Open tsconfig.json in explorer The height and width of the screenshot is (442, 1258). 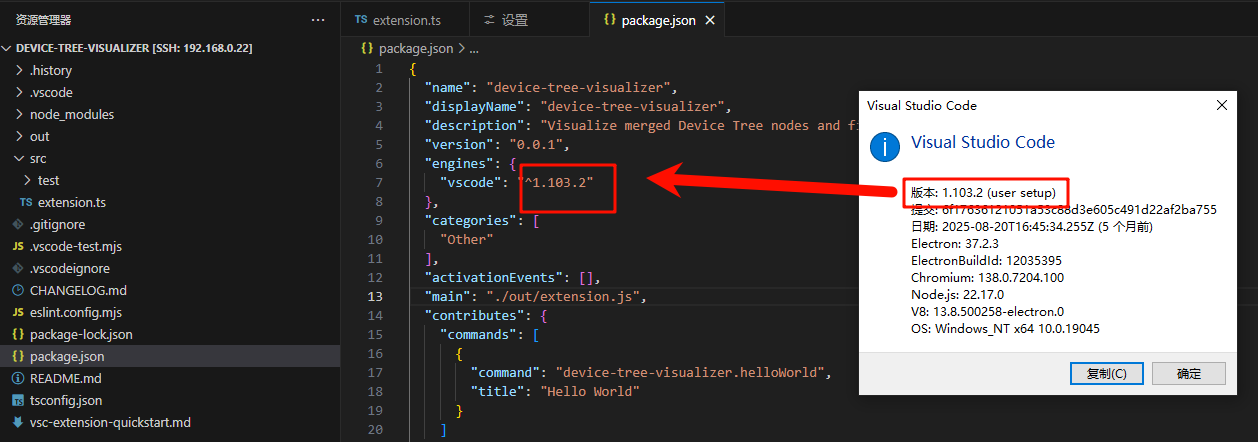(x=66, y=400)
